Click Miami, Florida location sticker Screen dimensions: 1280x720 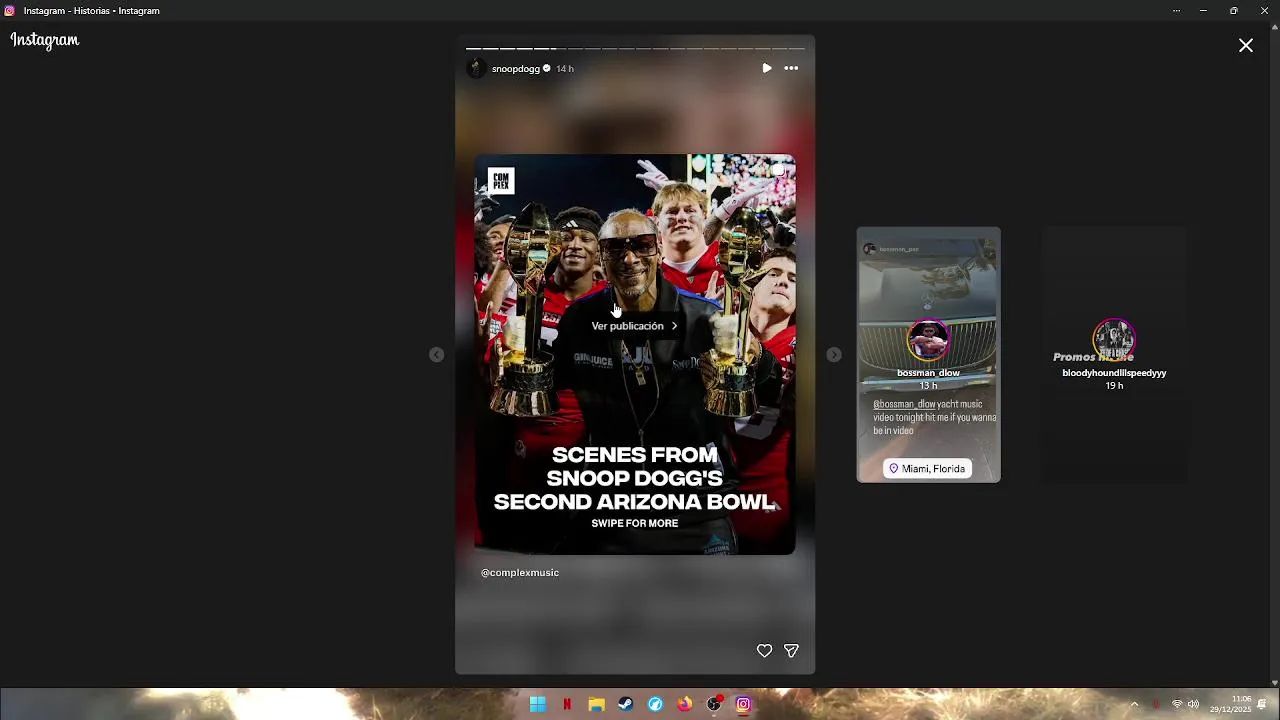click(x=928, y=468)
